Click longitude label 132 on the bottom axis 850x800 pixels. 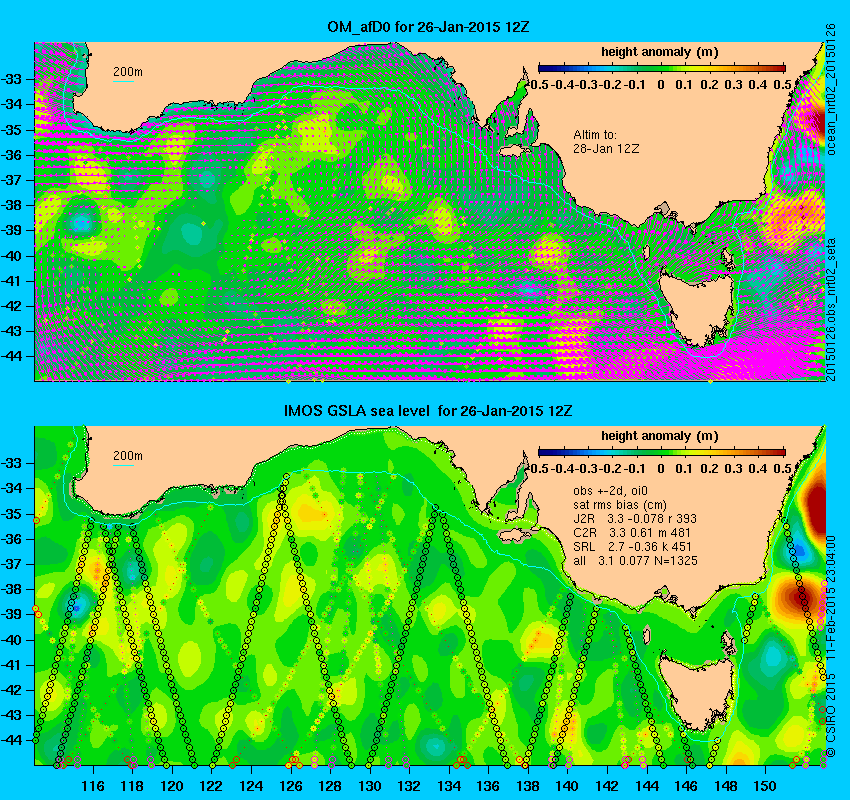409,785
